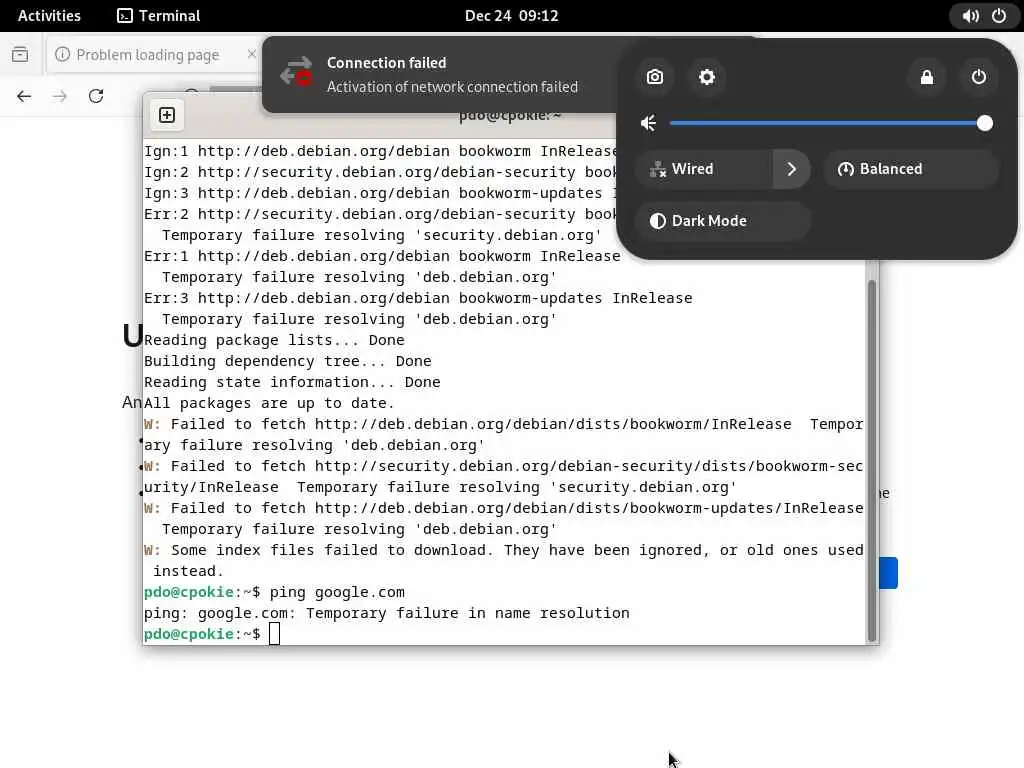1024x768 pixels.
Task: Click top bar volume indicator
Action: click(x=970, y=16)
